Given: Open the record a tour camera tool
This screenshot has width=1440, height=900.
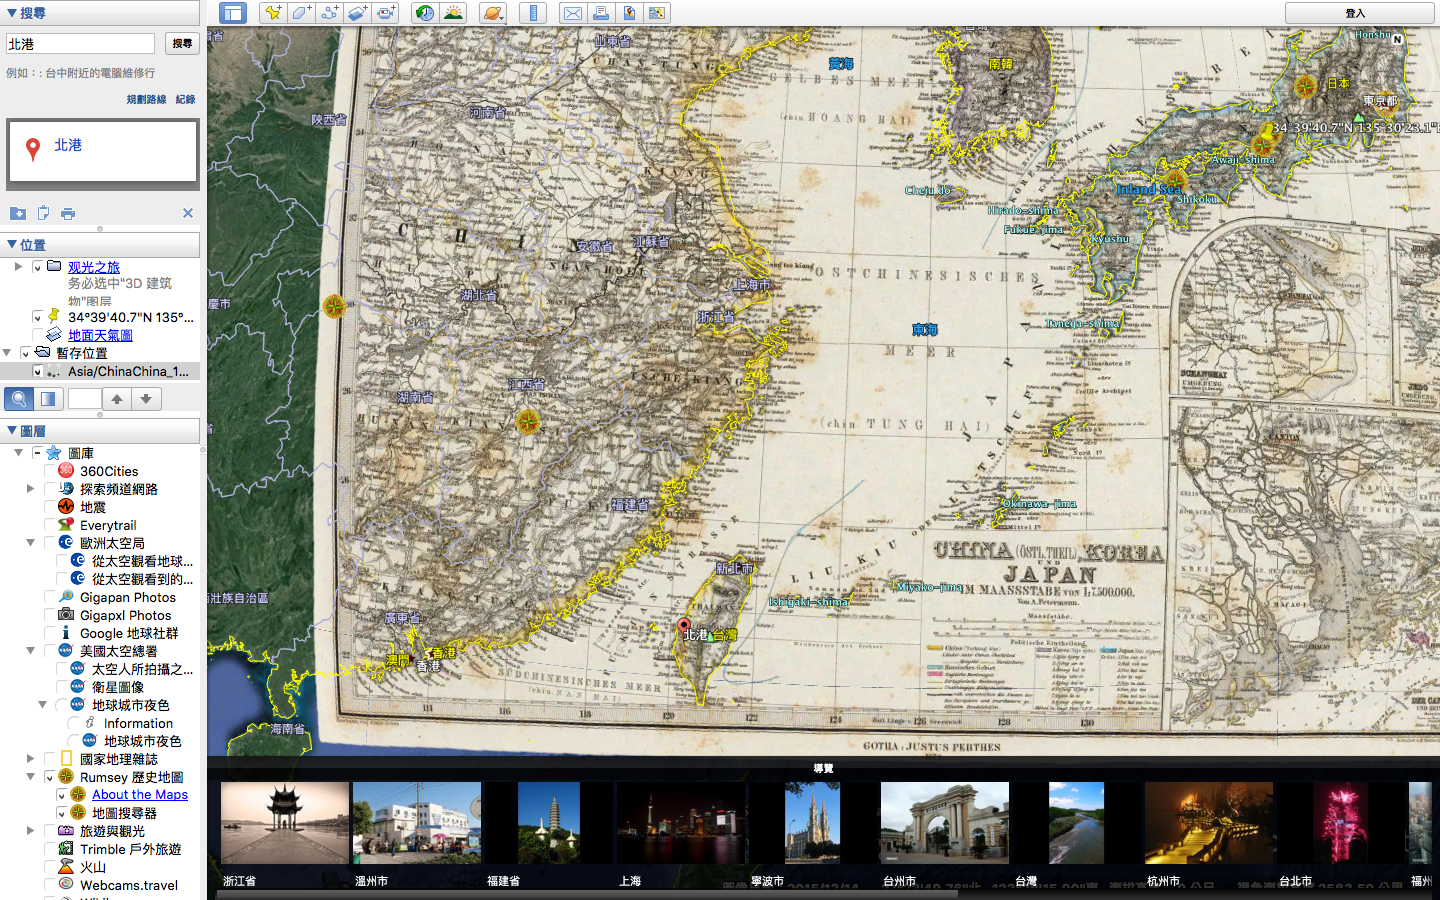Looking at the screenshot, I should [x=386, y=13].
